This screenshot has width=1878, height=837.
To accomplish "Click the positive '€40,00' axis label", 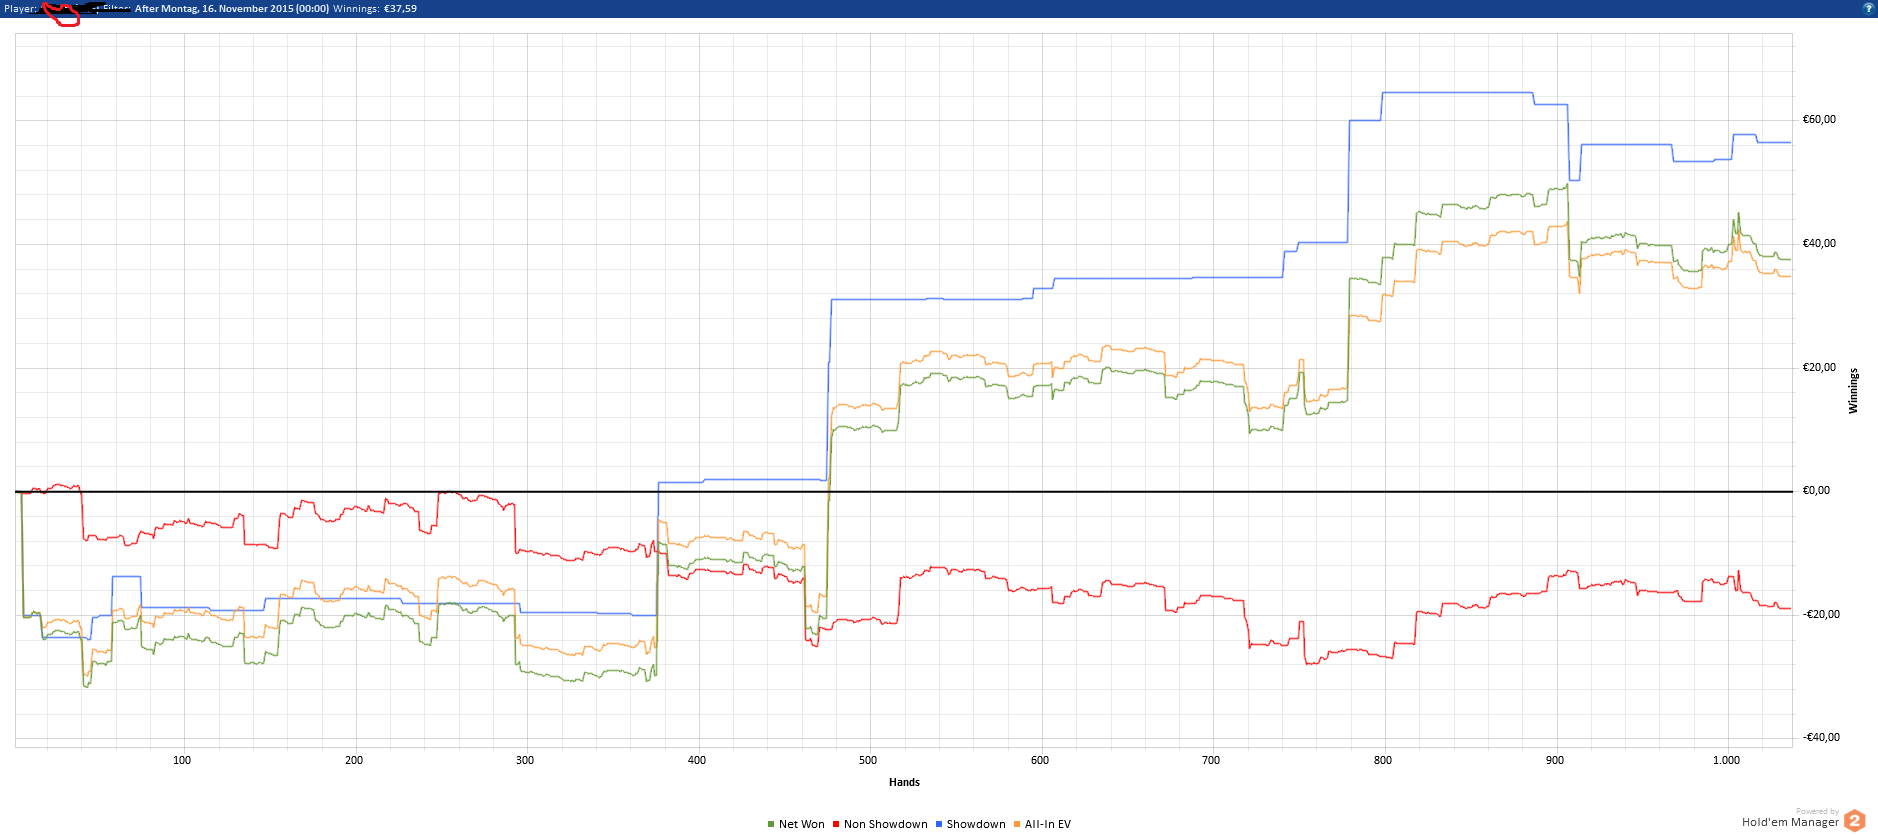I will tap(1819, 243).
